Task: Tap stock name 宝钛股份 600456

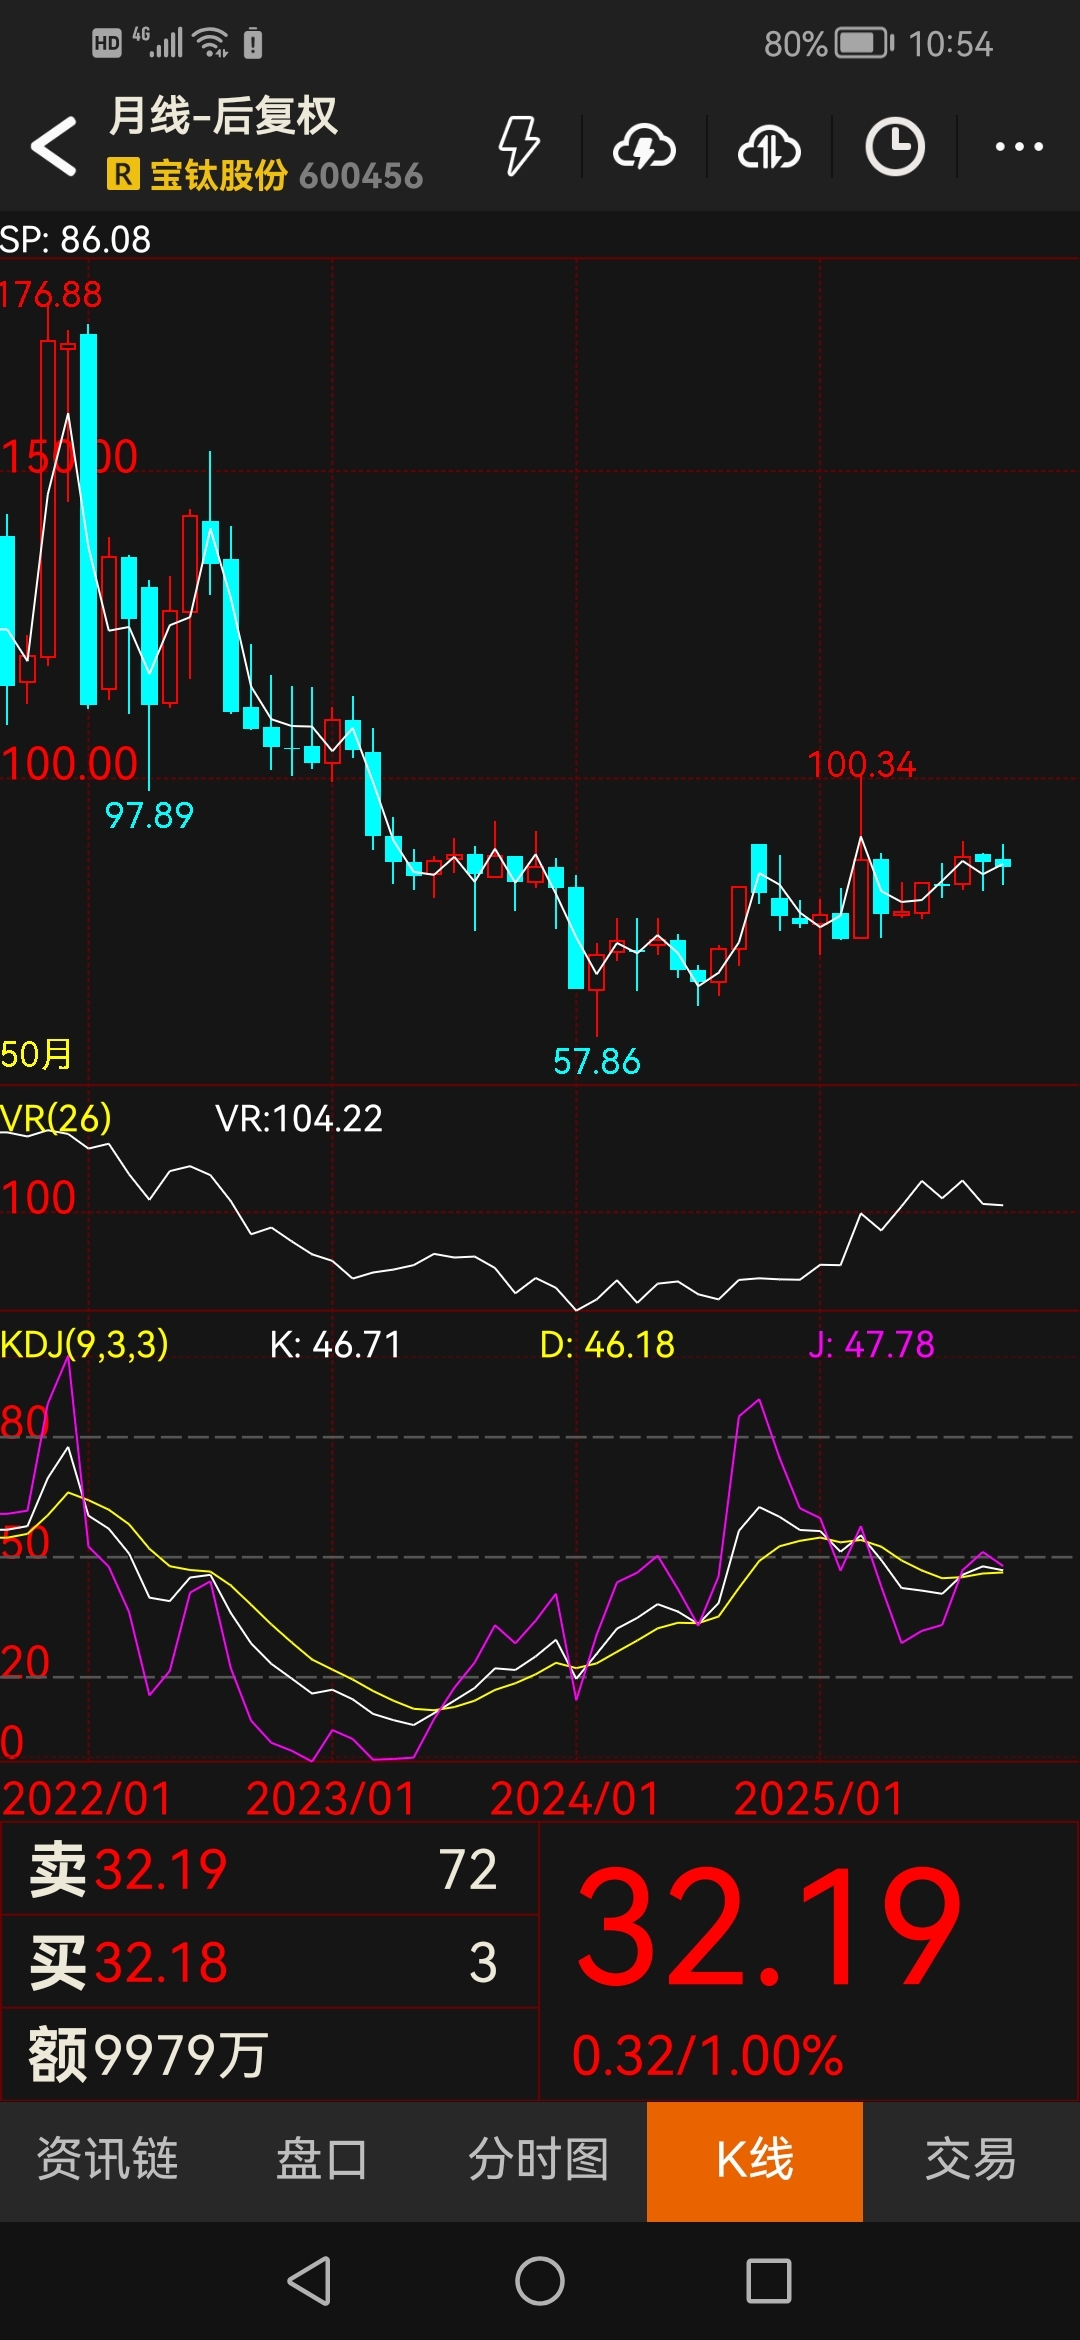Action: coord(286,175)
